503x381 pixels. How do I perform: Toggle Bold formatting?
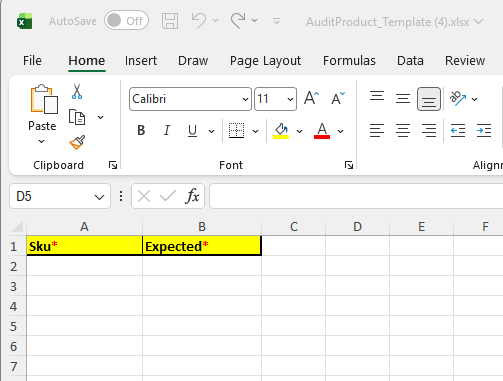point(141,130)
